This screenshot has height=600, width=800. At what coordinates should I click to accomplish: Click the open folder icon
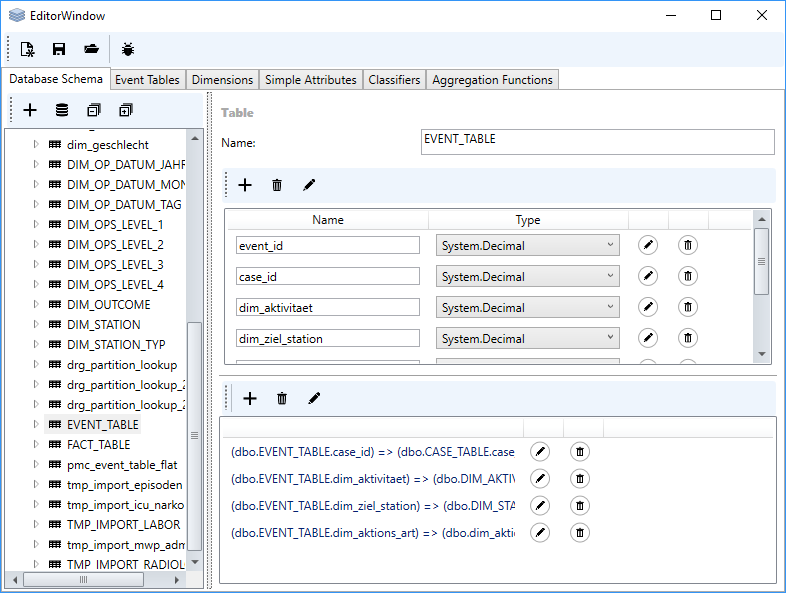91,48
